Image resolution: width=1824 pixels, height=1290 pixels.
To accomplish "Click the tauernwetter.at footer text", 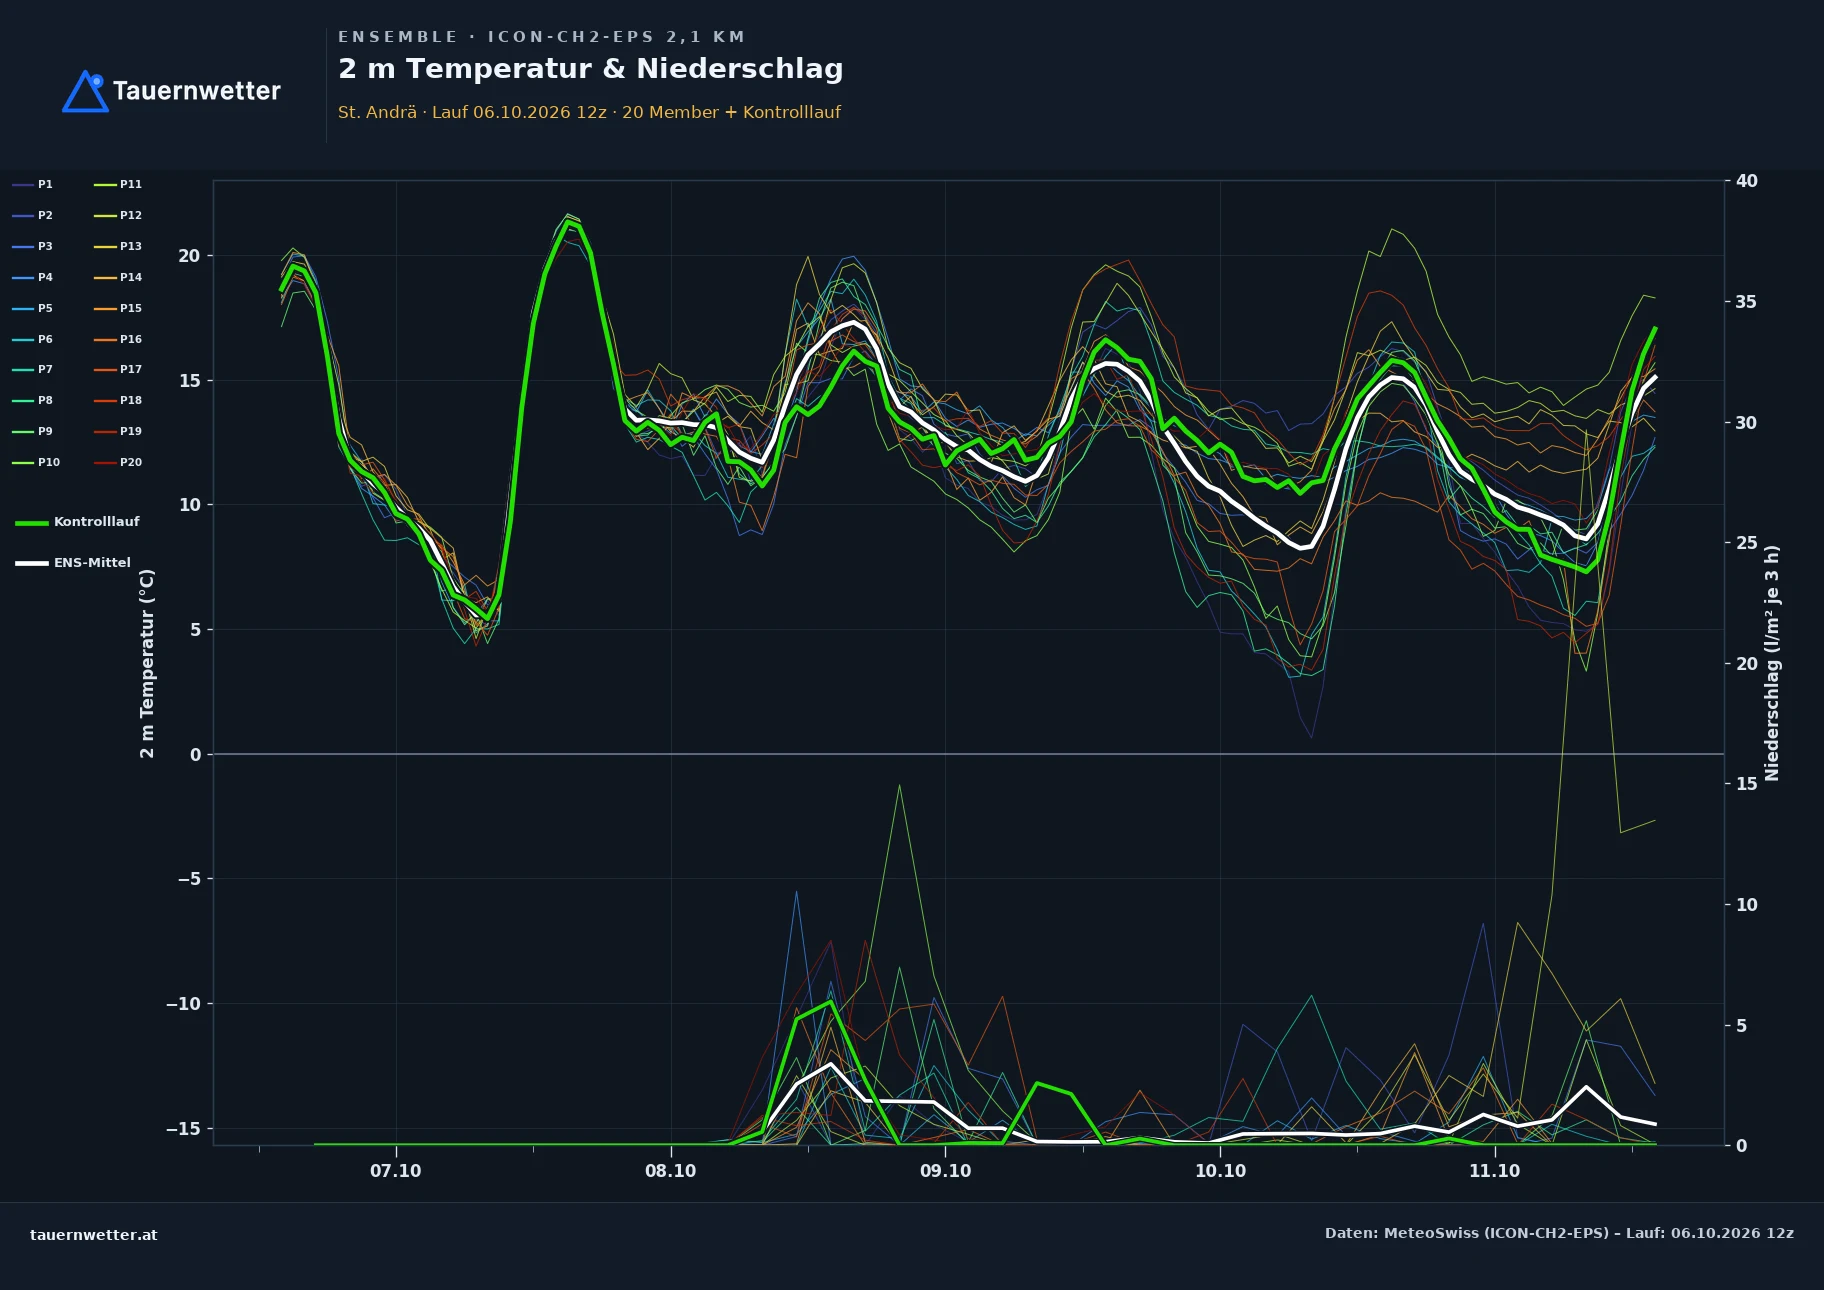I will coord(94,1235).
